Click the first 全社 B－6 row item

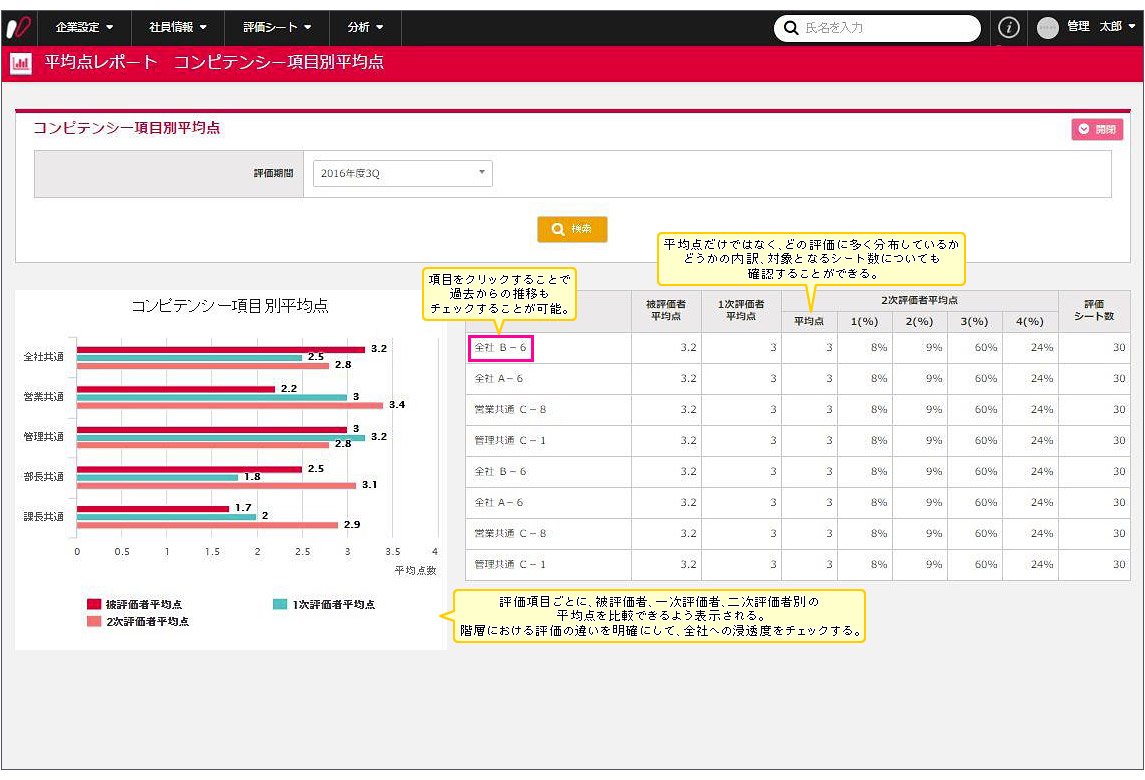coord(500,348)
